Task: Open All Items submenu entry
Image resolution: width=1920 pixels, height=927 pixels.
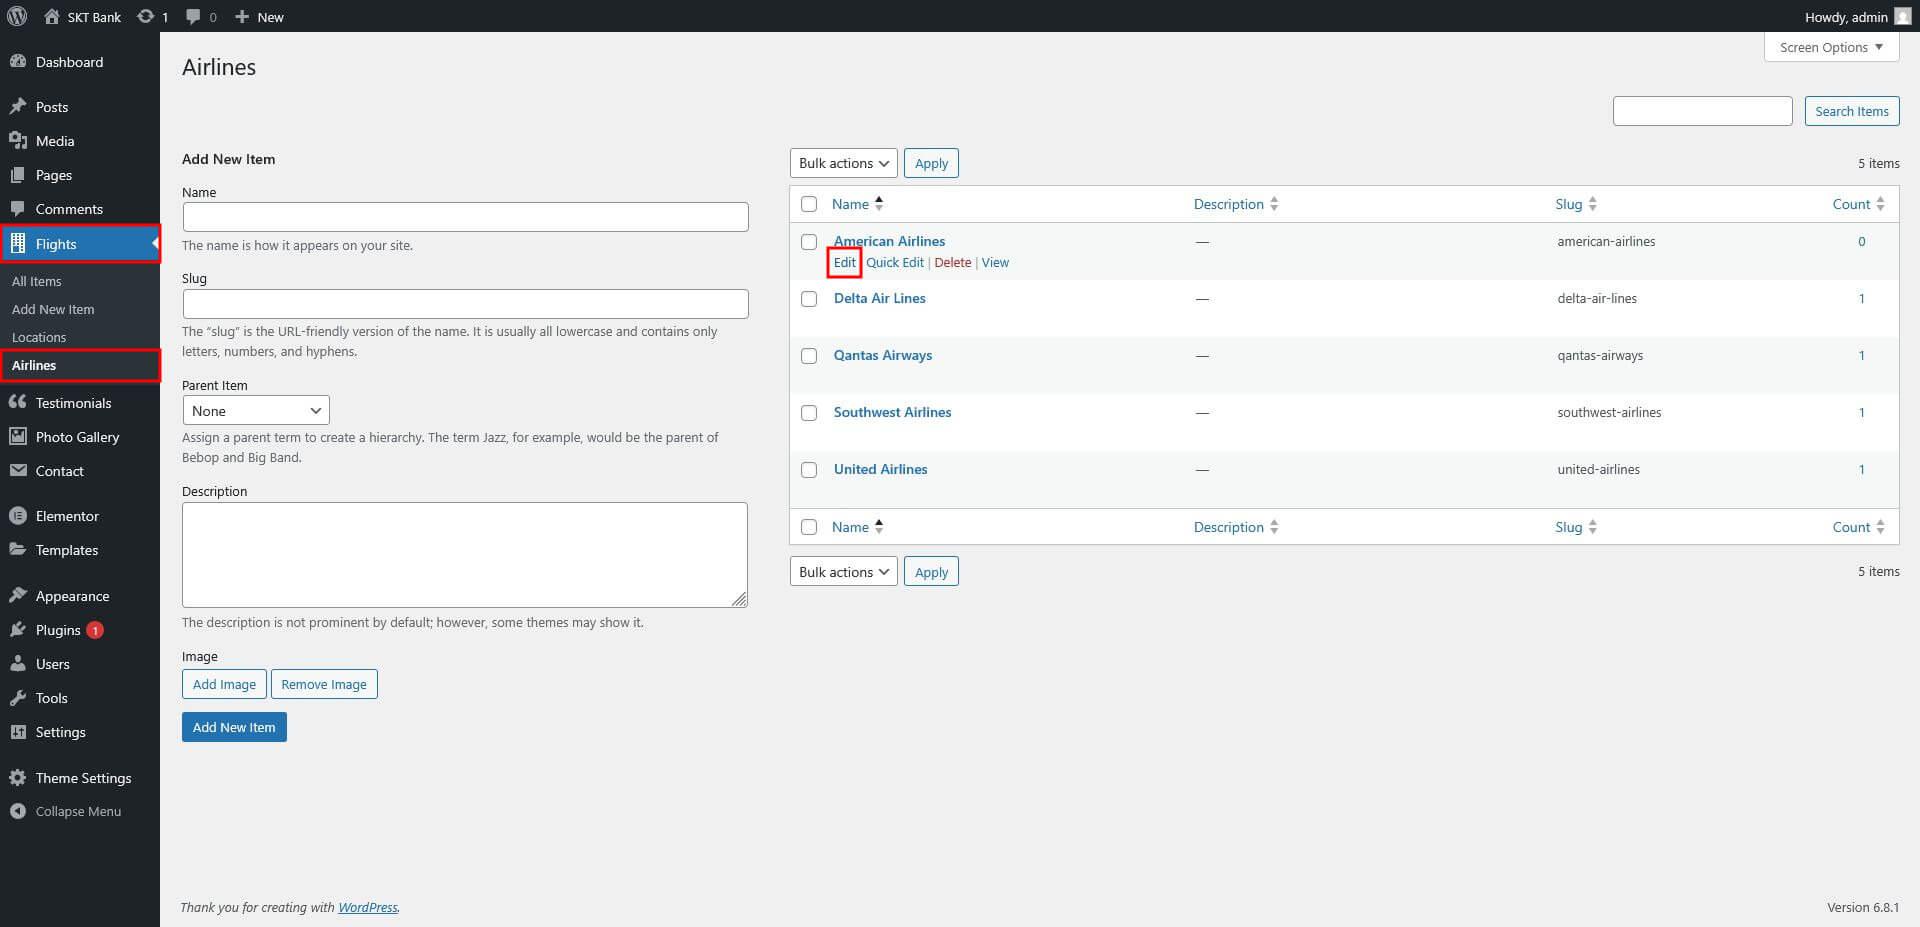Action: tap(37, 281)
